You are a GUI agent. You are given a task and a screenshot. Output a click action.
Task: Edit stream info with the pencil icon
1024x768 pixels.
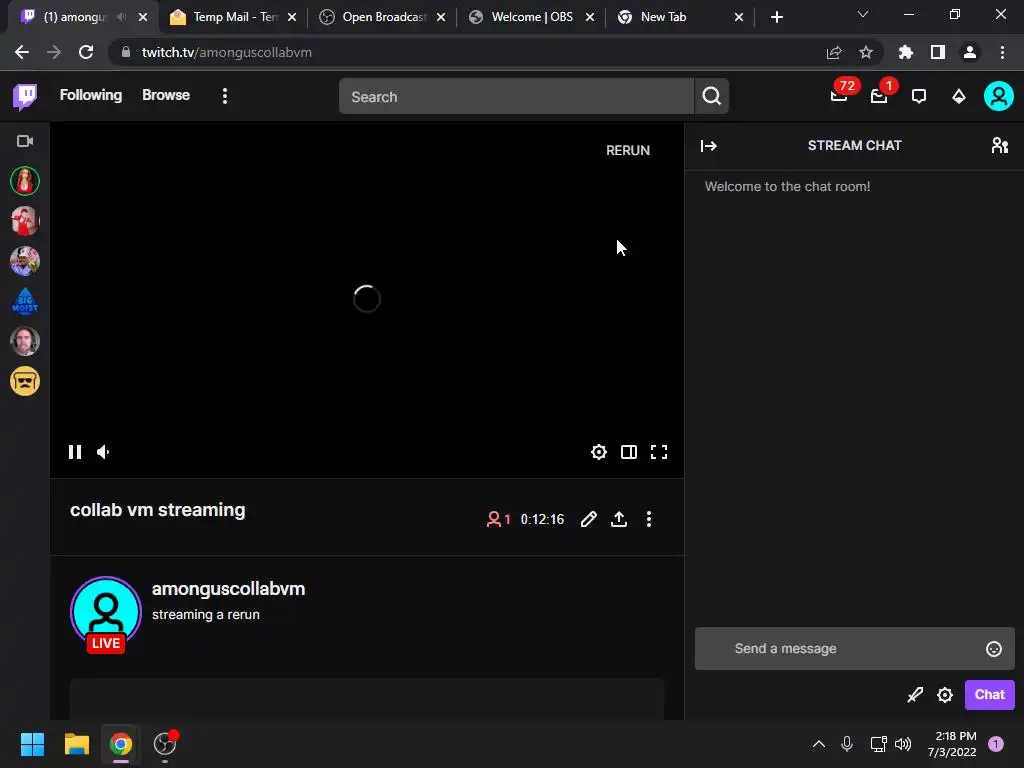coord(588,519)
